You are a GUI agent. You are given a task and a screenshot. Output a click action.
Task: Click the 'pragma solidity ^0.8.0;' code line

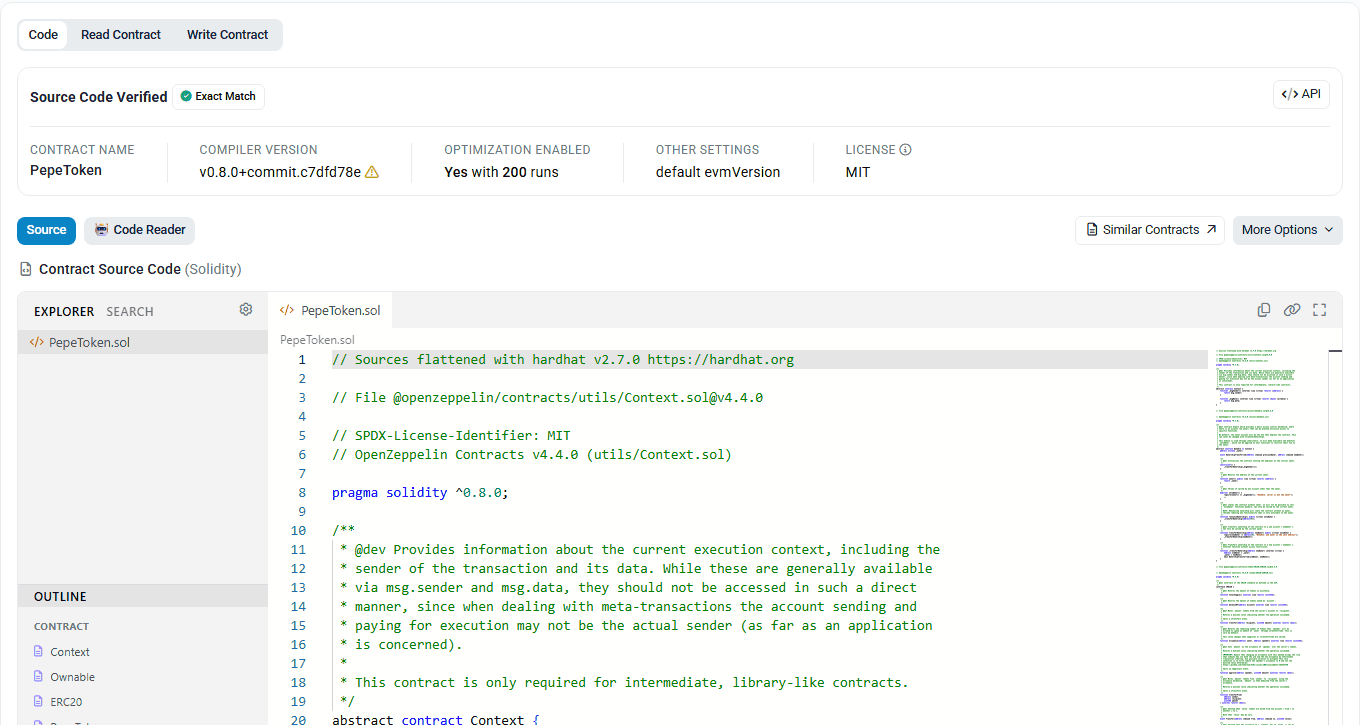click(x=420, y=493)
